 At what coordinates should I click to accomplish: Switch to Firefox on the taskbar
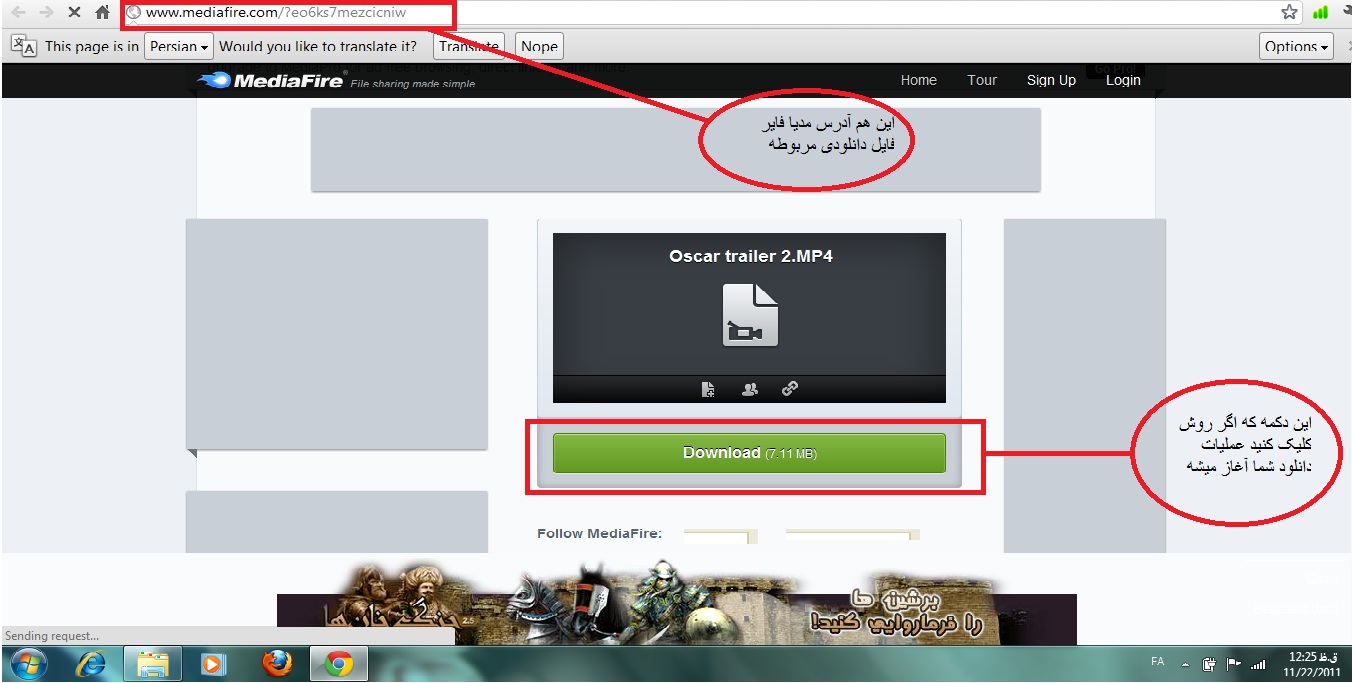277,663
